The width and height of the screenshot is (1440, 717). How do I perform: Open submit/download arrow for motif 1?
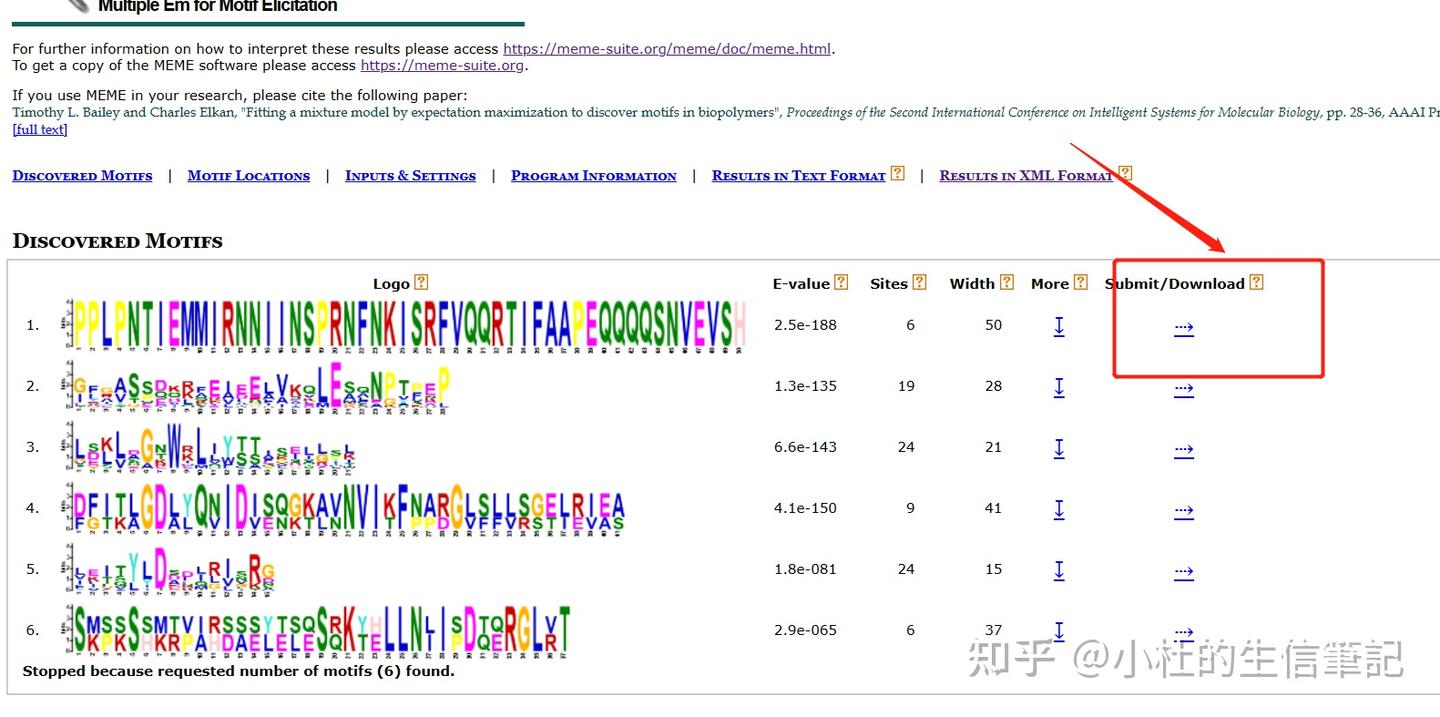[x=1183, y=328]
